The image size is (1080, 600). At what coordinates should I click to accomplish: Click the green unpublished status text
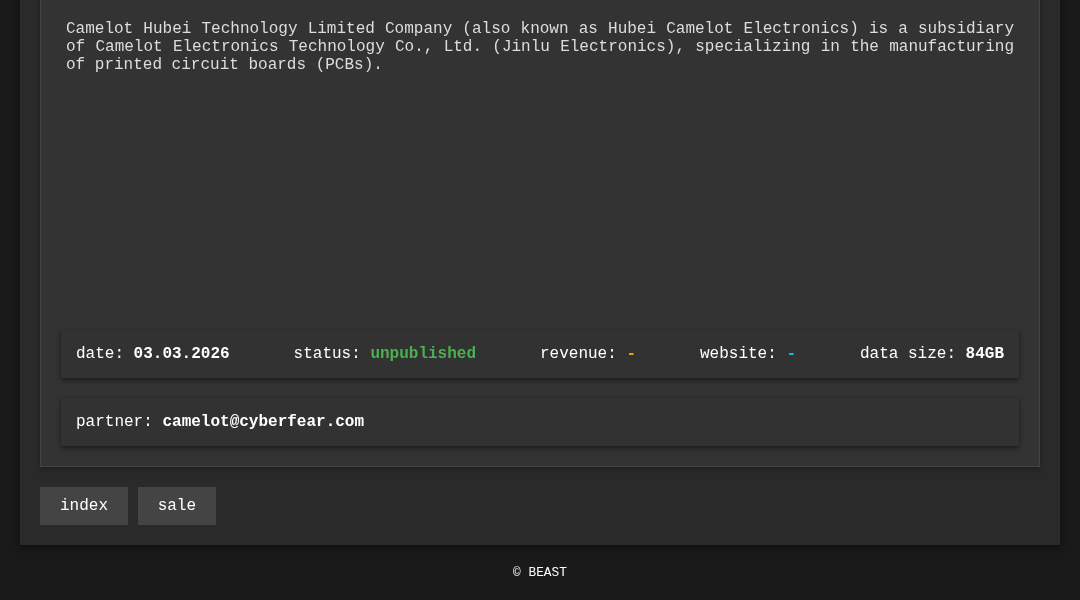coord(423,353)
